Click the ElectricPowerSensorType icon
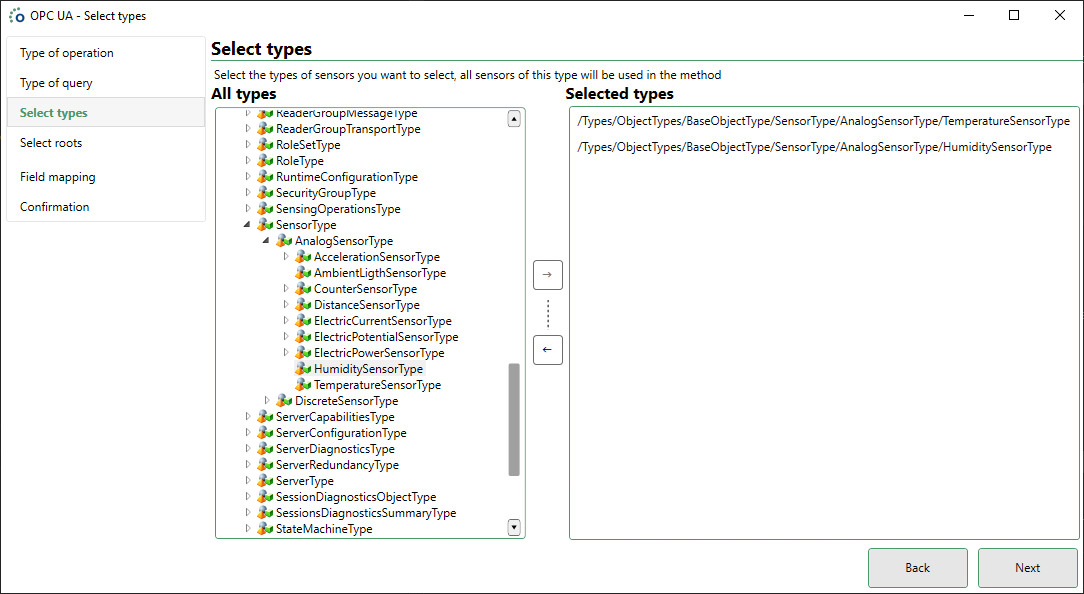The image size is (1084, 594). tap(302, 352)
